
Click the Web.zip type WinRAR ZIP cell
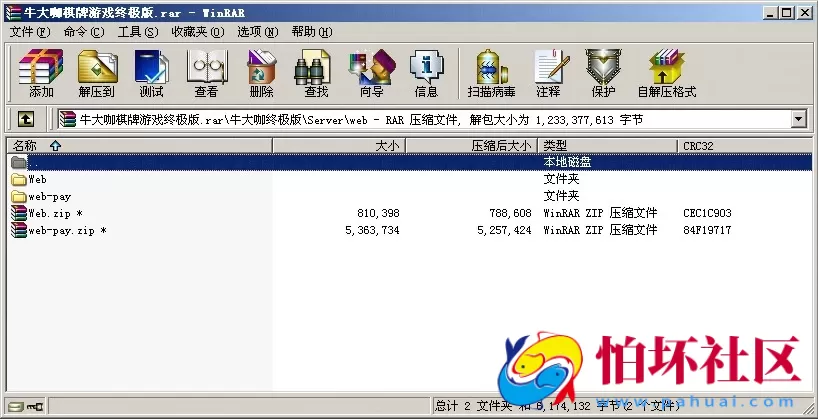click(600, 213)
